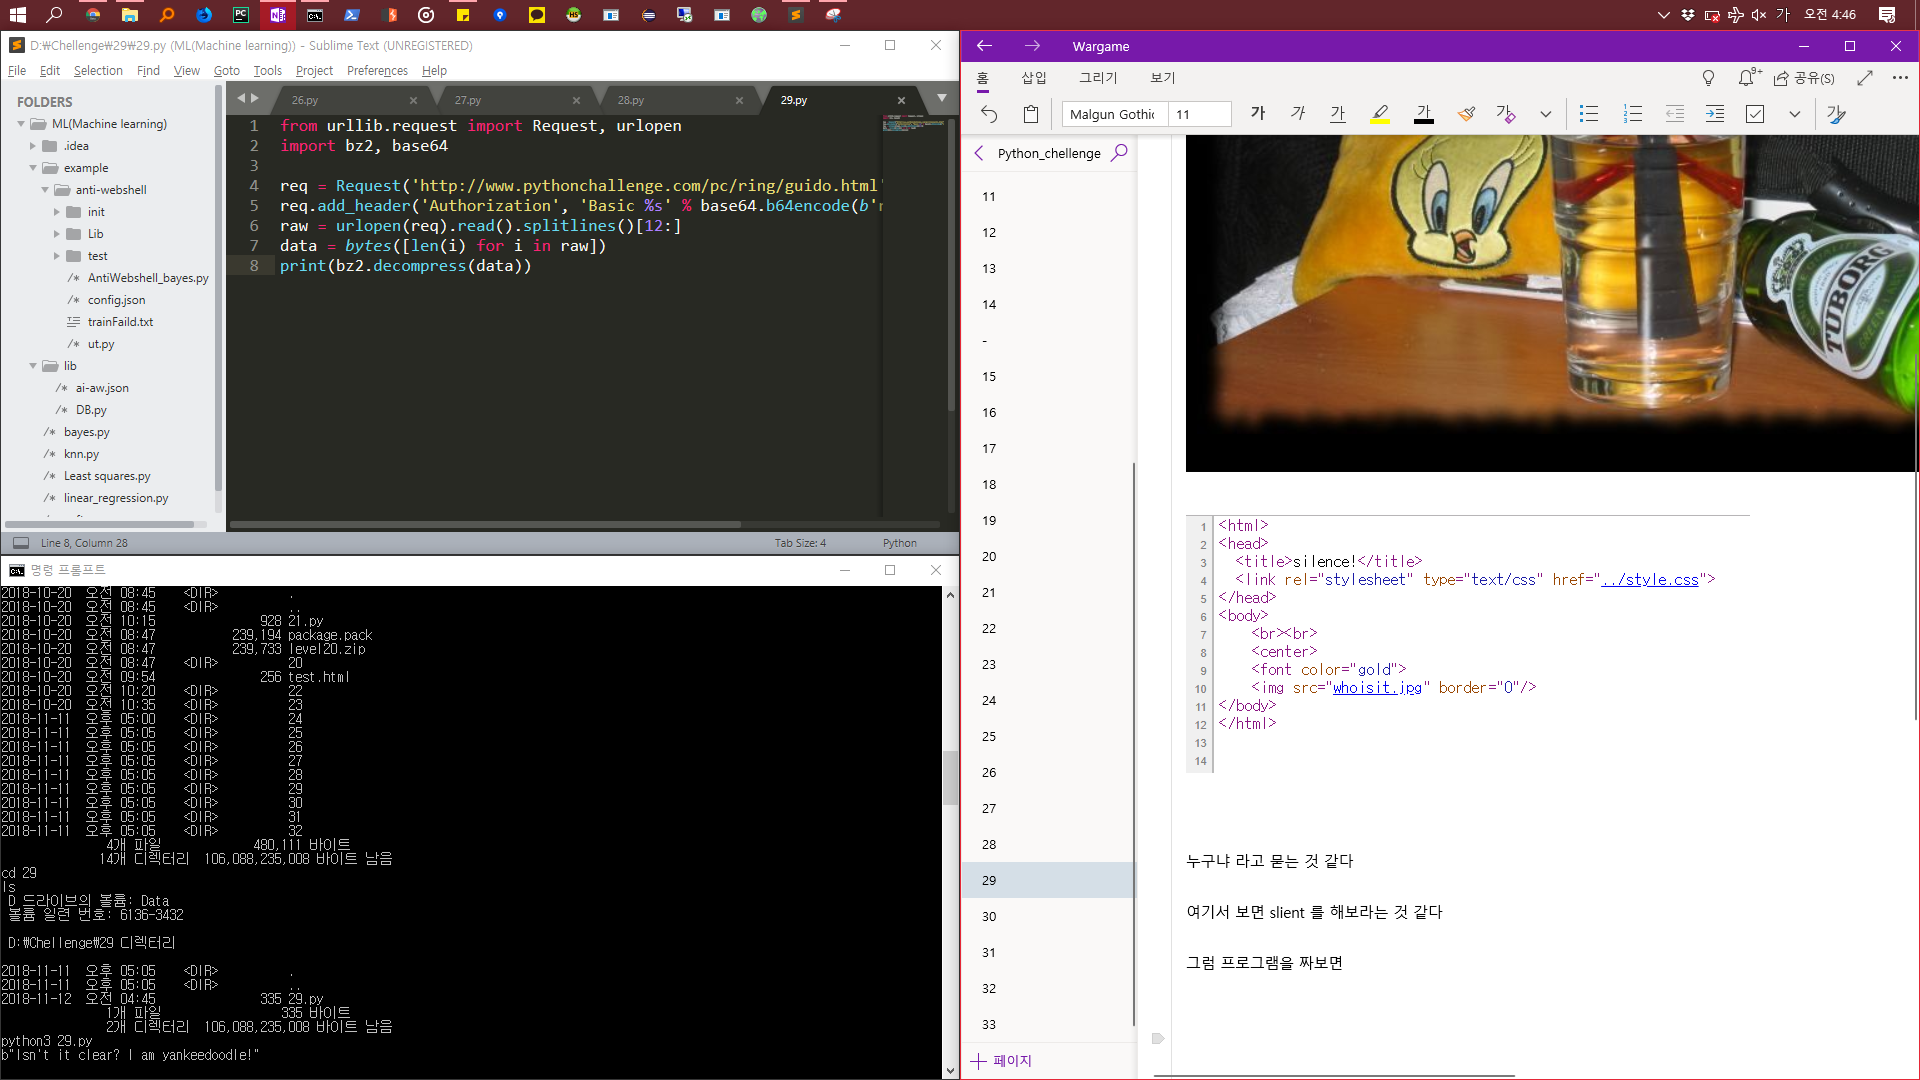
Task: Click the 페이지 add page button
Action: (1002, 1061)
